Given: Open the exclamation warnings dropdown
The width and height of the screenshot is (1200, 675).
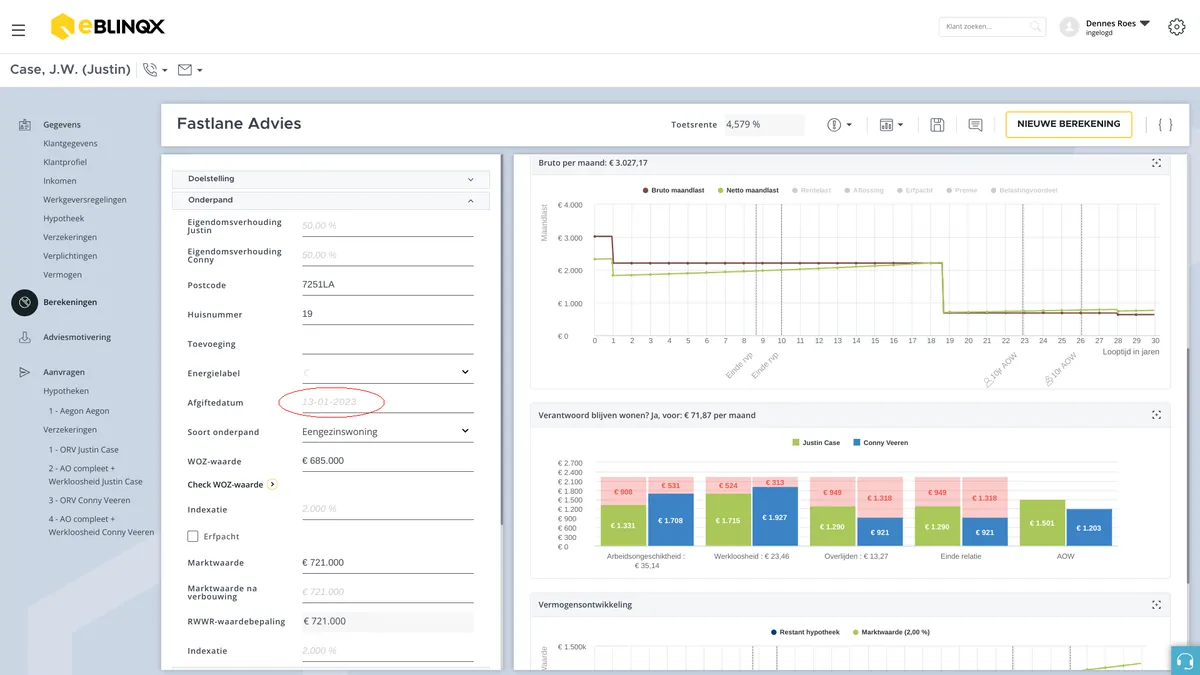Looking at the screenshot, I should 839,125.
